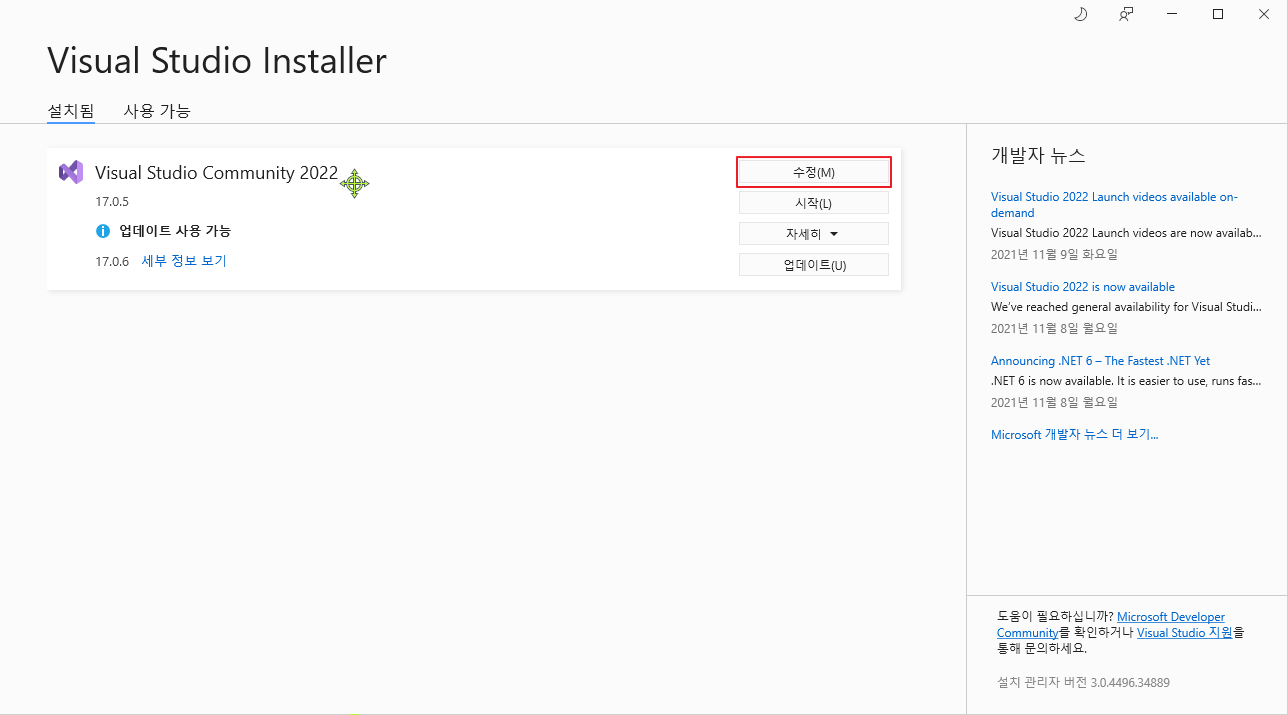Click the 업데이트 사용 가능 text

click(x=175, y=231)
